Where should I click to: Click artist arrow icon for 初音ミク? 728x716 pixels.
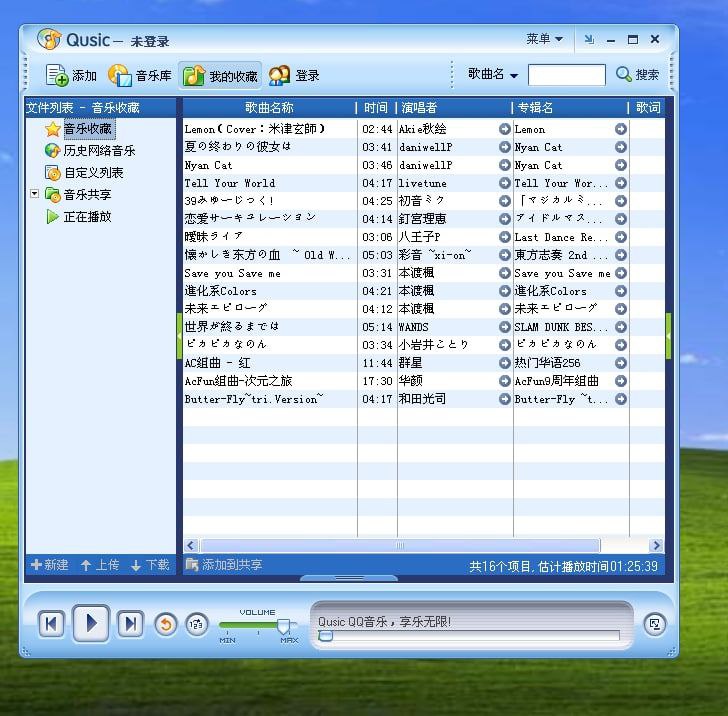point(505,201)
